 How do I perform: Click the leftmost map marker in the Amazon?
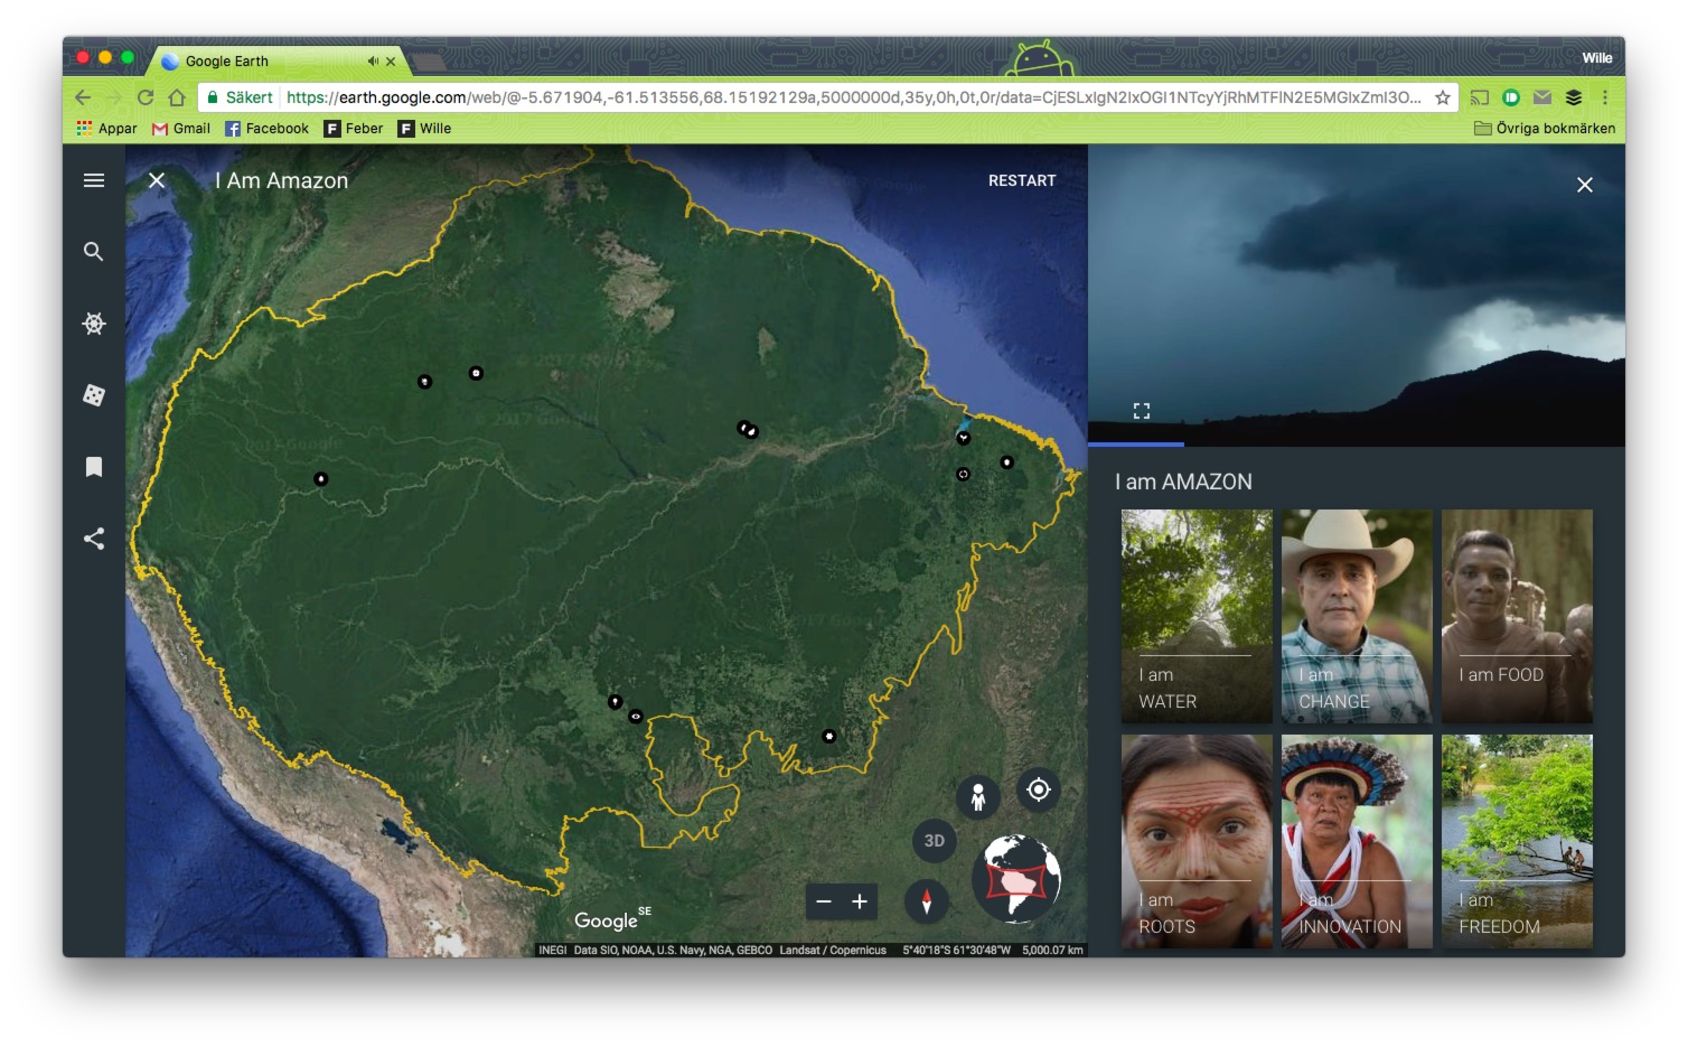pyautogui.click(x=321, y=479)
